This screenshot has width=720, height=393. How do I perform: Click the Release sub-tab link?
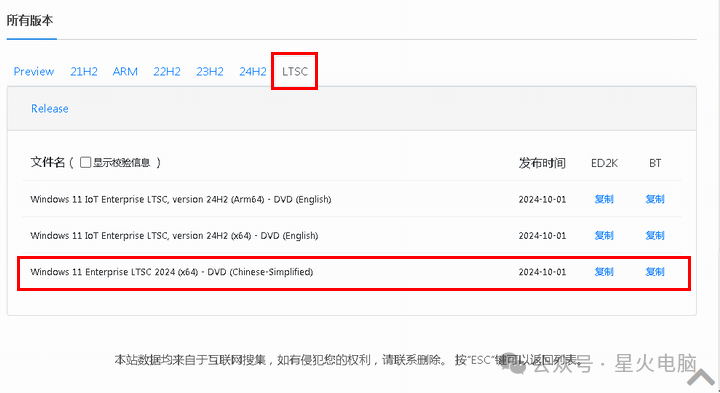click(50, 109)
